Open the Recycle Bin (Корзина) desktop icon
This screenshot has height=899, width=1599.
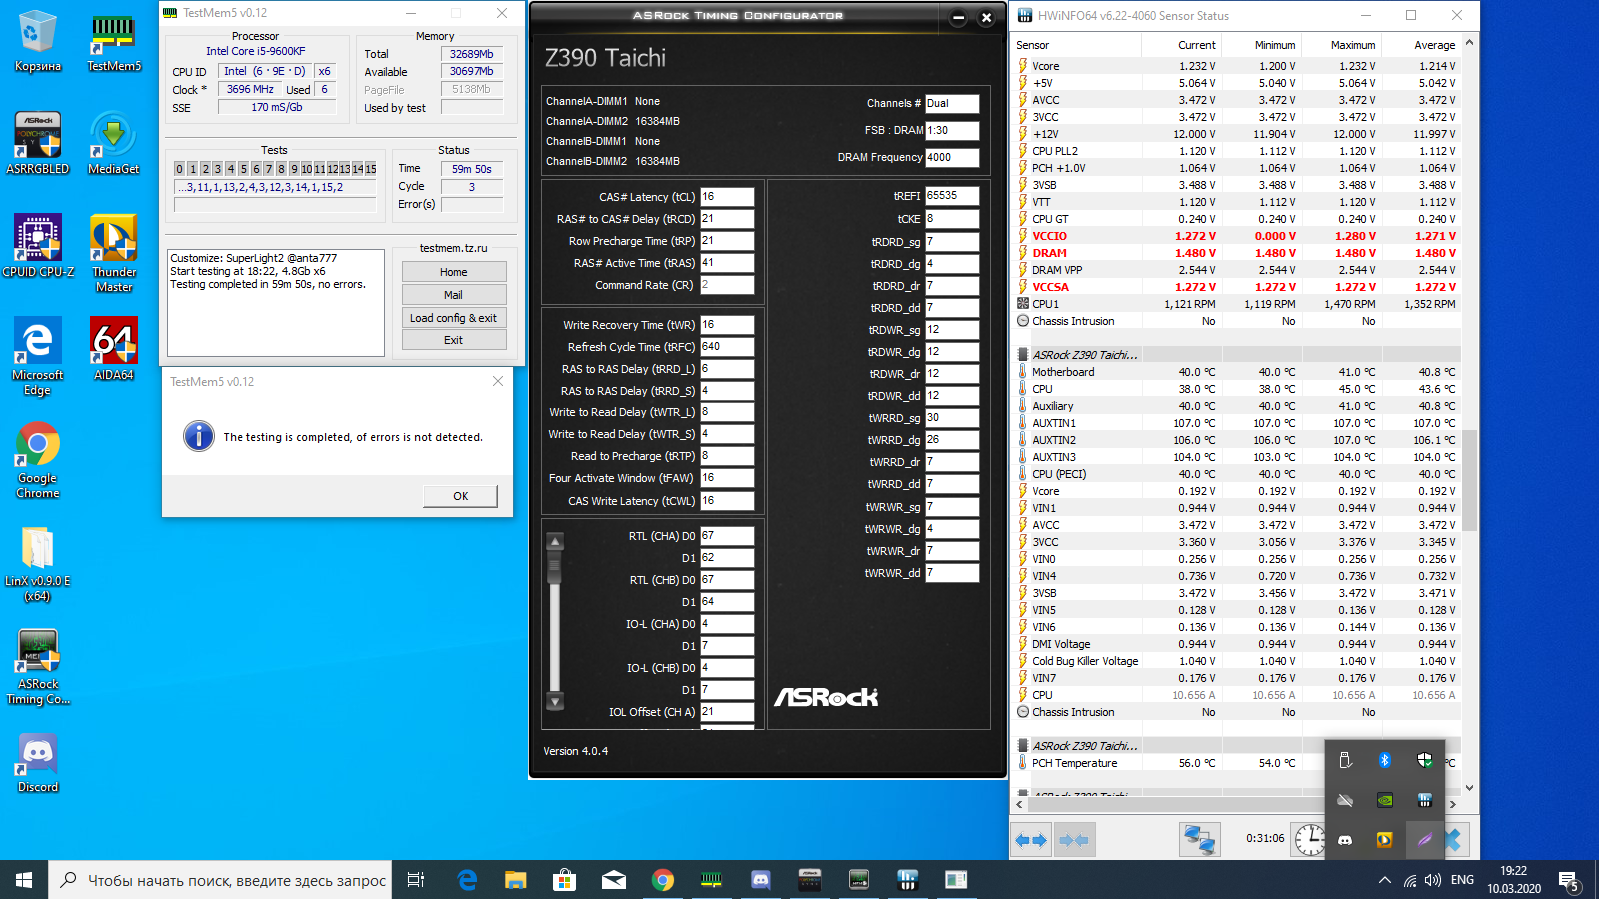(38, 42)
